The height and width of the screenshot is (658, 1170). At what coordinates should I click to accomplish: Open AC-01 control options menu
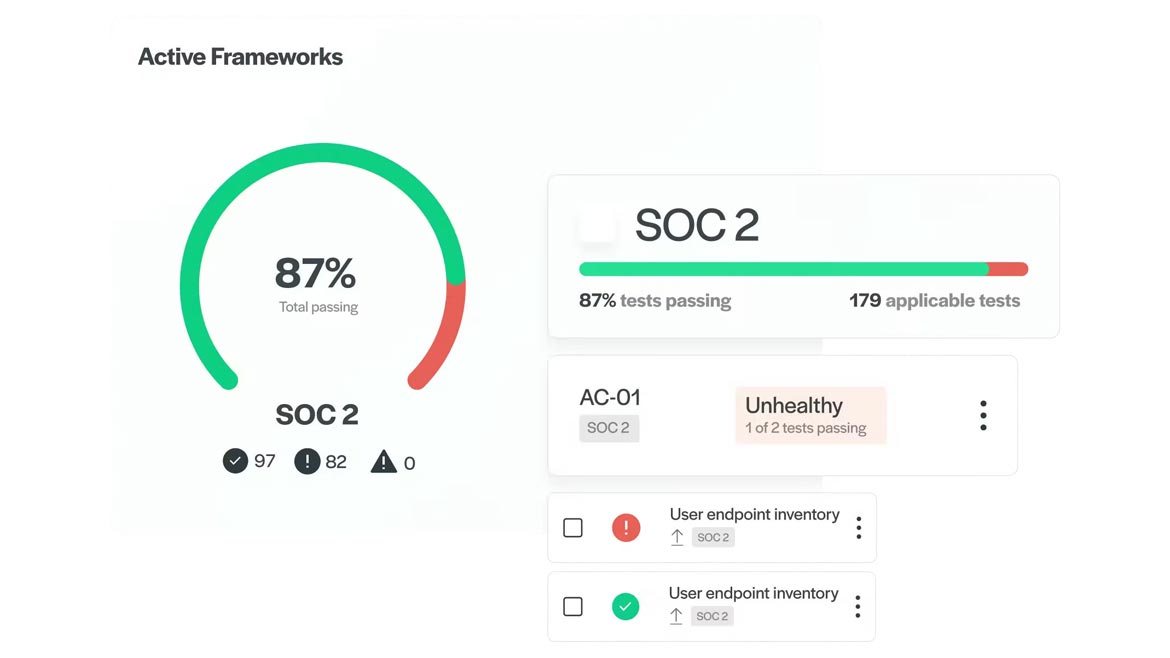pyautogui.click(x=983, y=415)
